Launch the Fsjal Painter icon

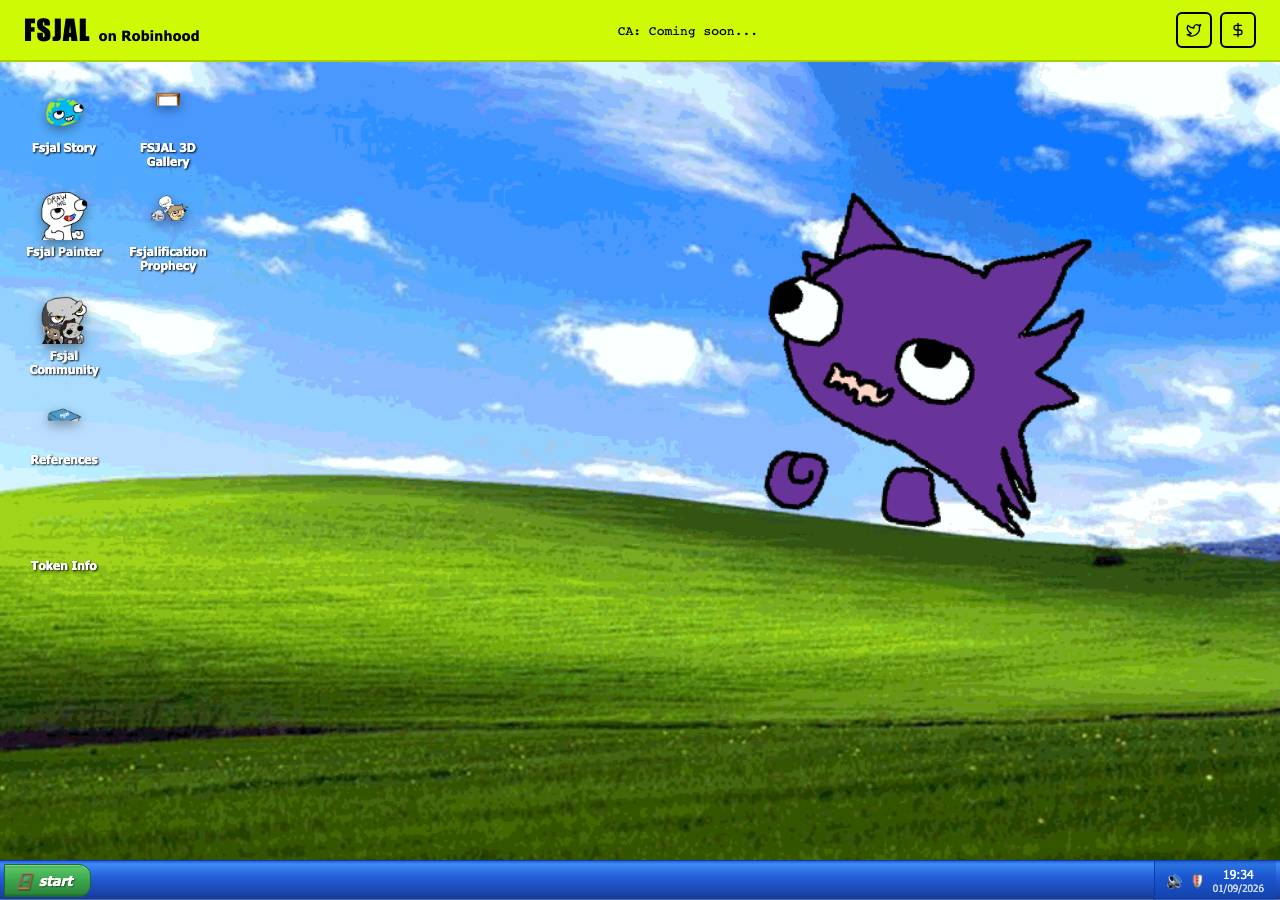(x=64, y=226)
